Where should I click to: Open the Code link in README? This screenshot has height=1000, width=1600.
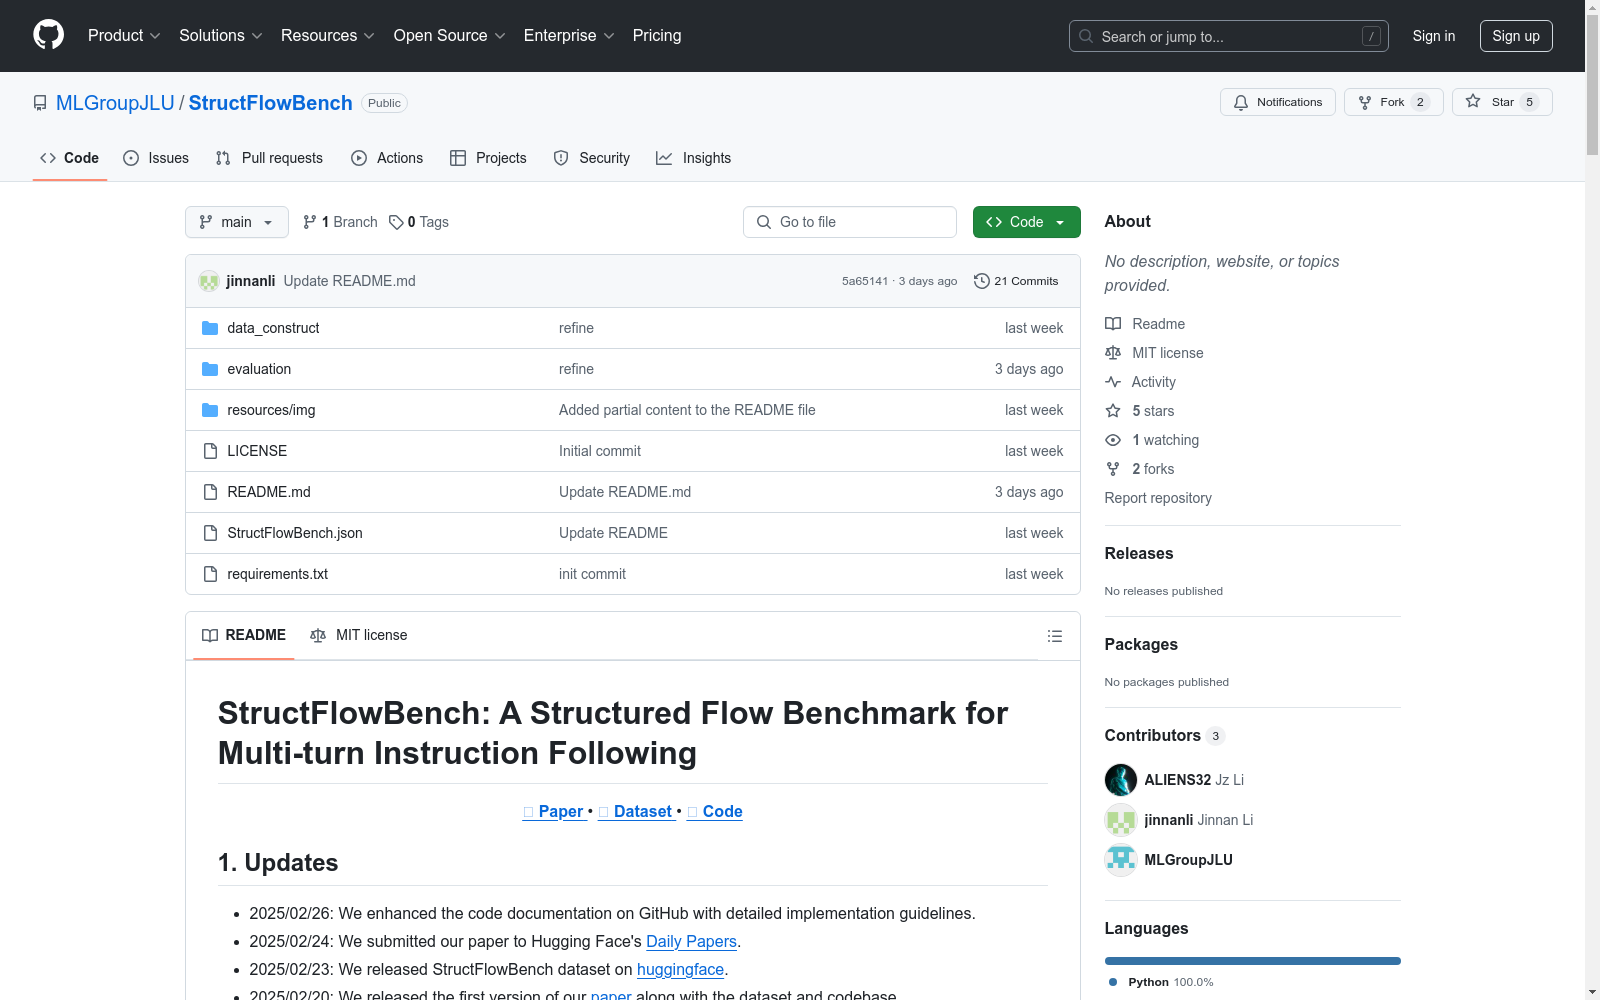[x=715, y=812]
